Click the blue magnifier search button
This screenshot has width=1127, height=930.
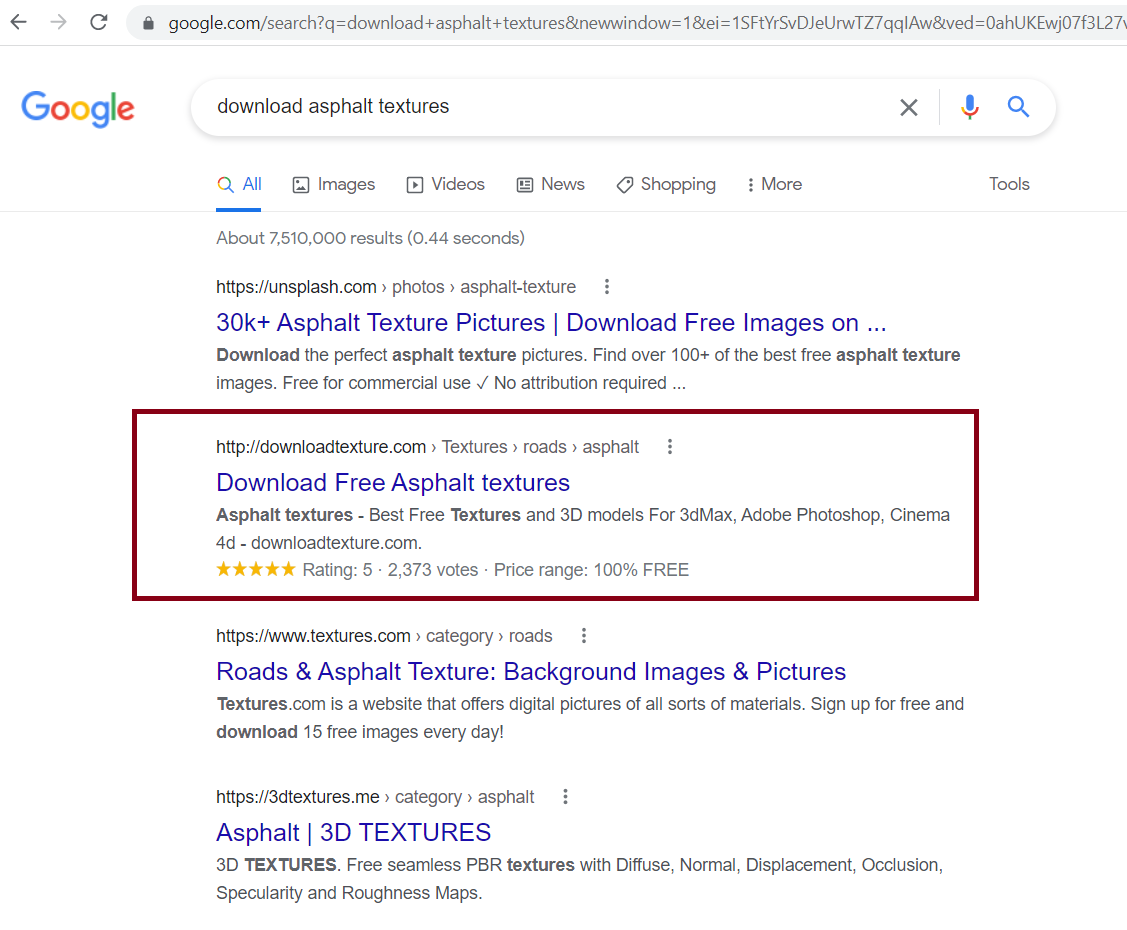(1018, 107)
